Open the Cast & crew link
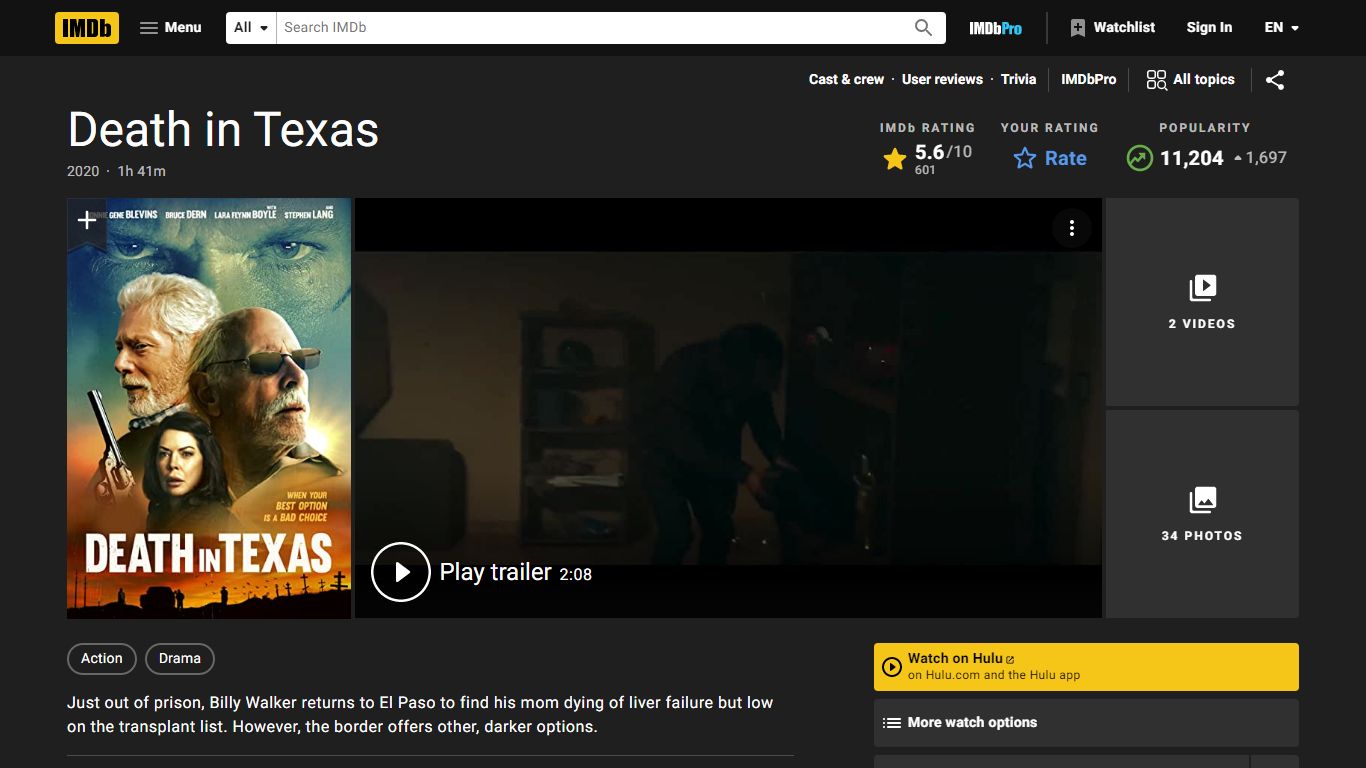 point(846,79)
